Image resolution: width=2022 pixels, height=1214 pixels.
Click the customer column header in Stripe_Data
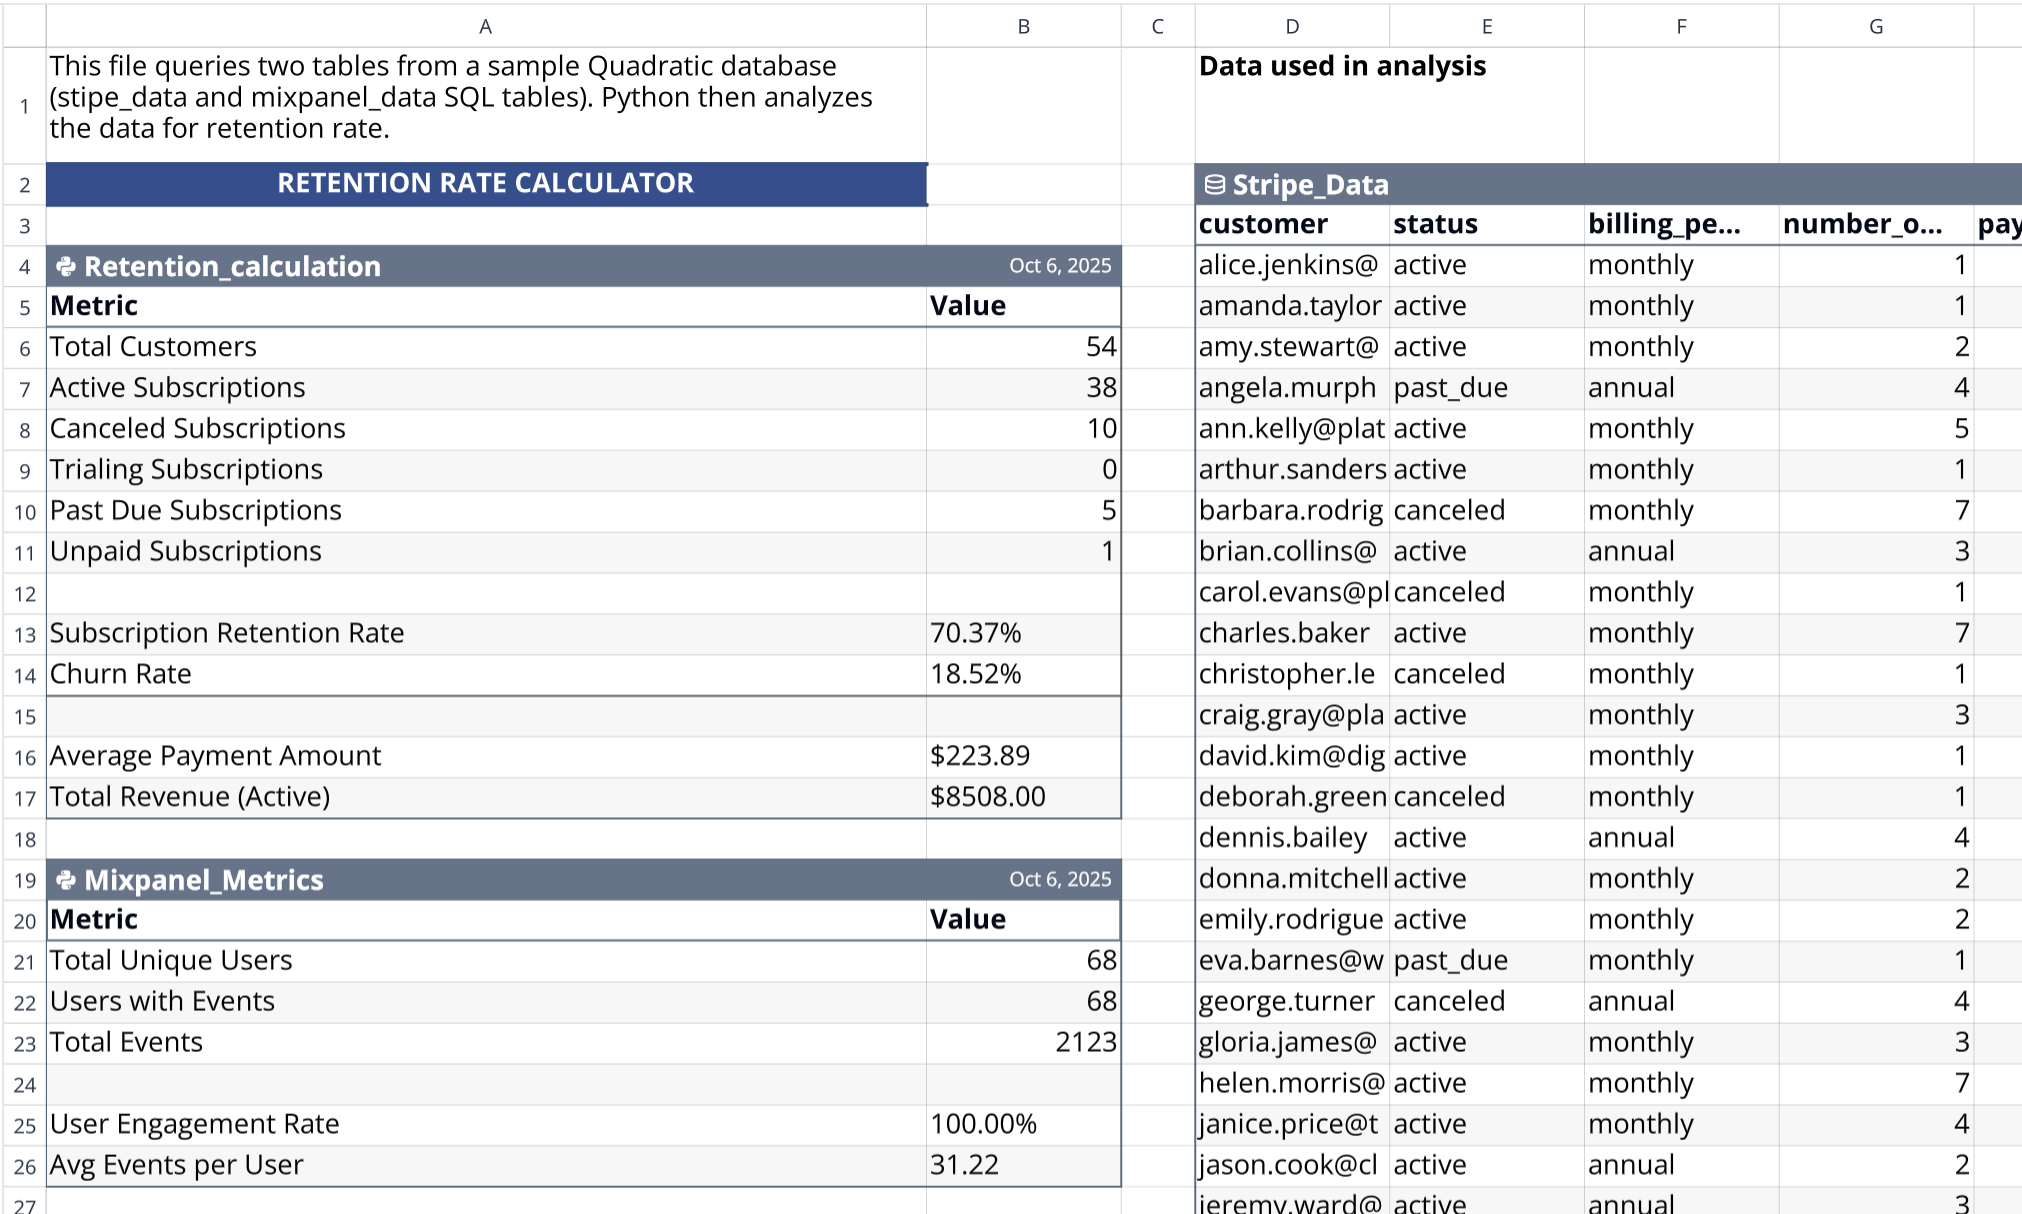point(1264,224)
